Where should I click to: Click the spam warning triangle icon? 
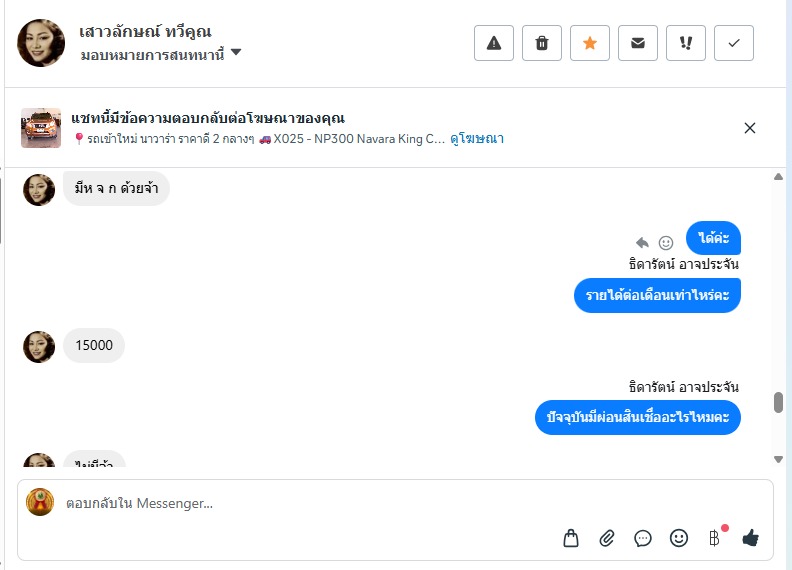coord(494,43)
